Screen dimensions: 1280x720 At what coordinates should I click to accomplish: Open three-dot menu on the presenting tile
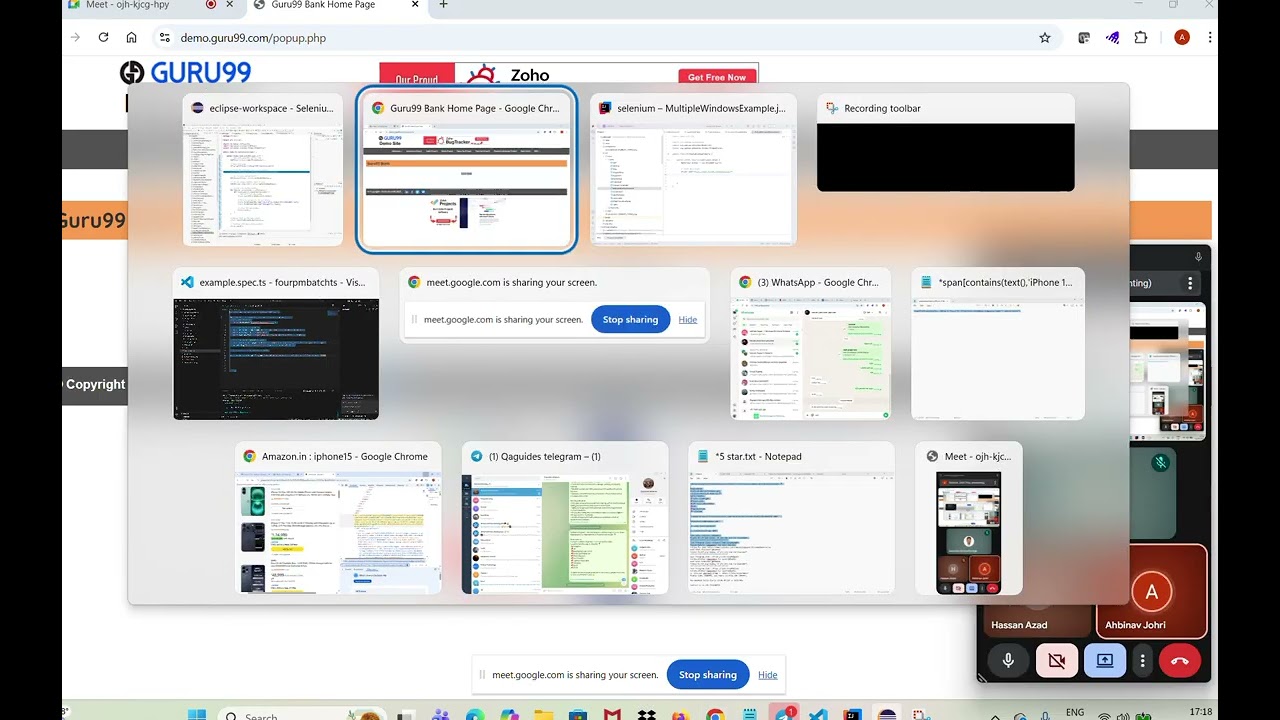(1190, 284)
